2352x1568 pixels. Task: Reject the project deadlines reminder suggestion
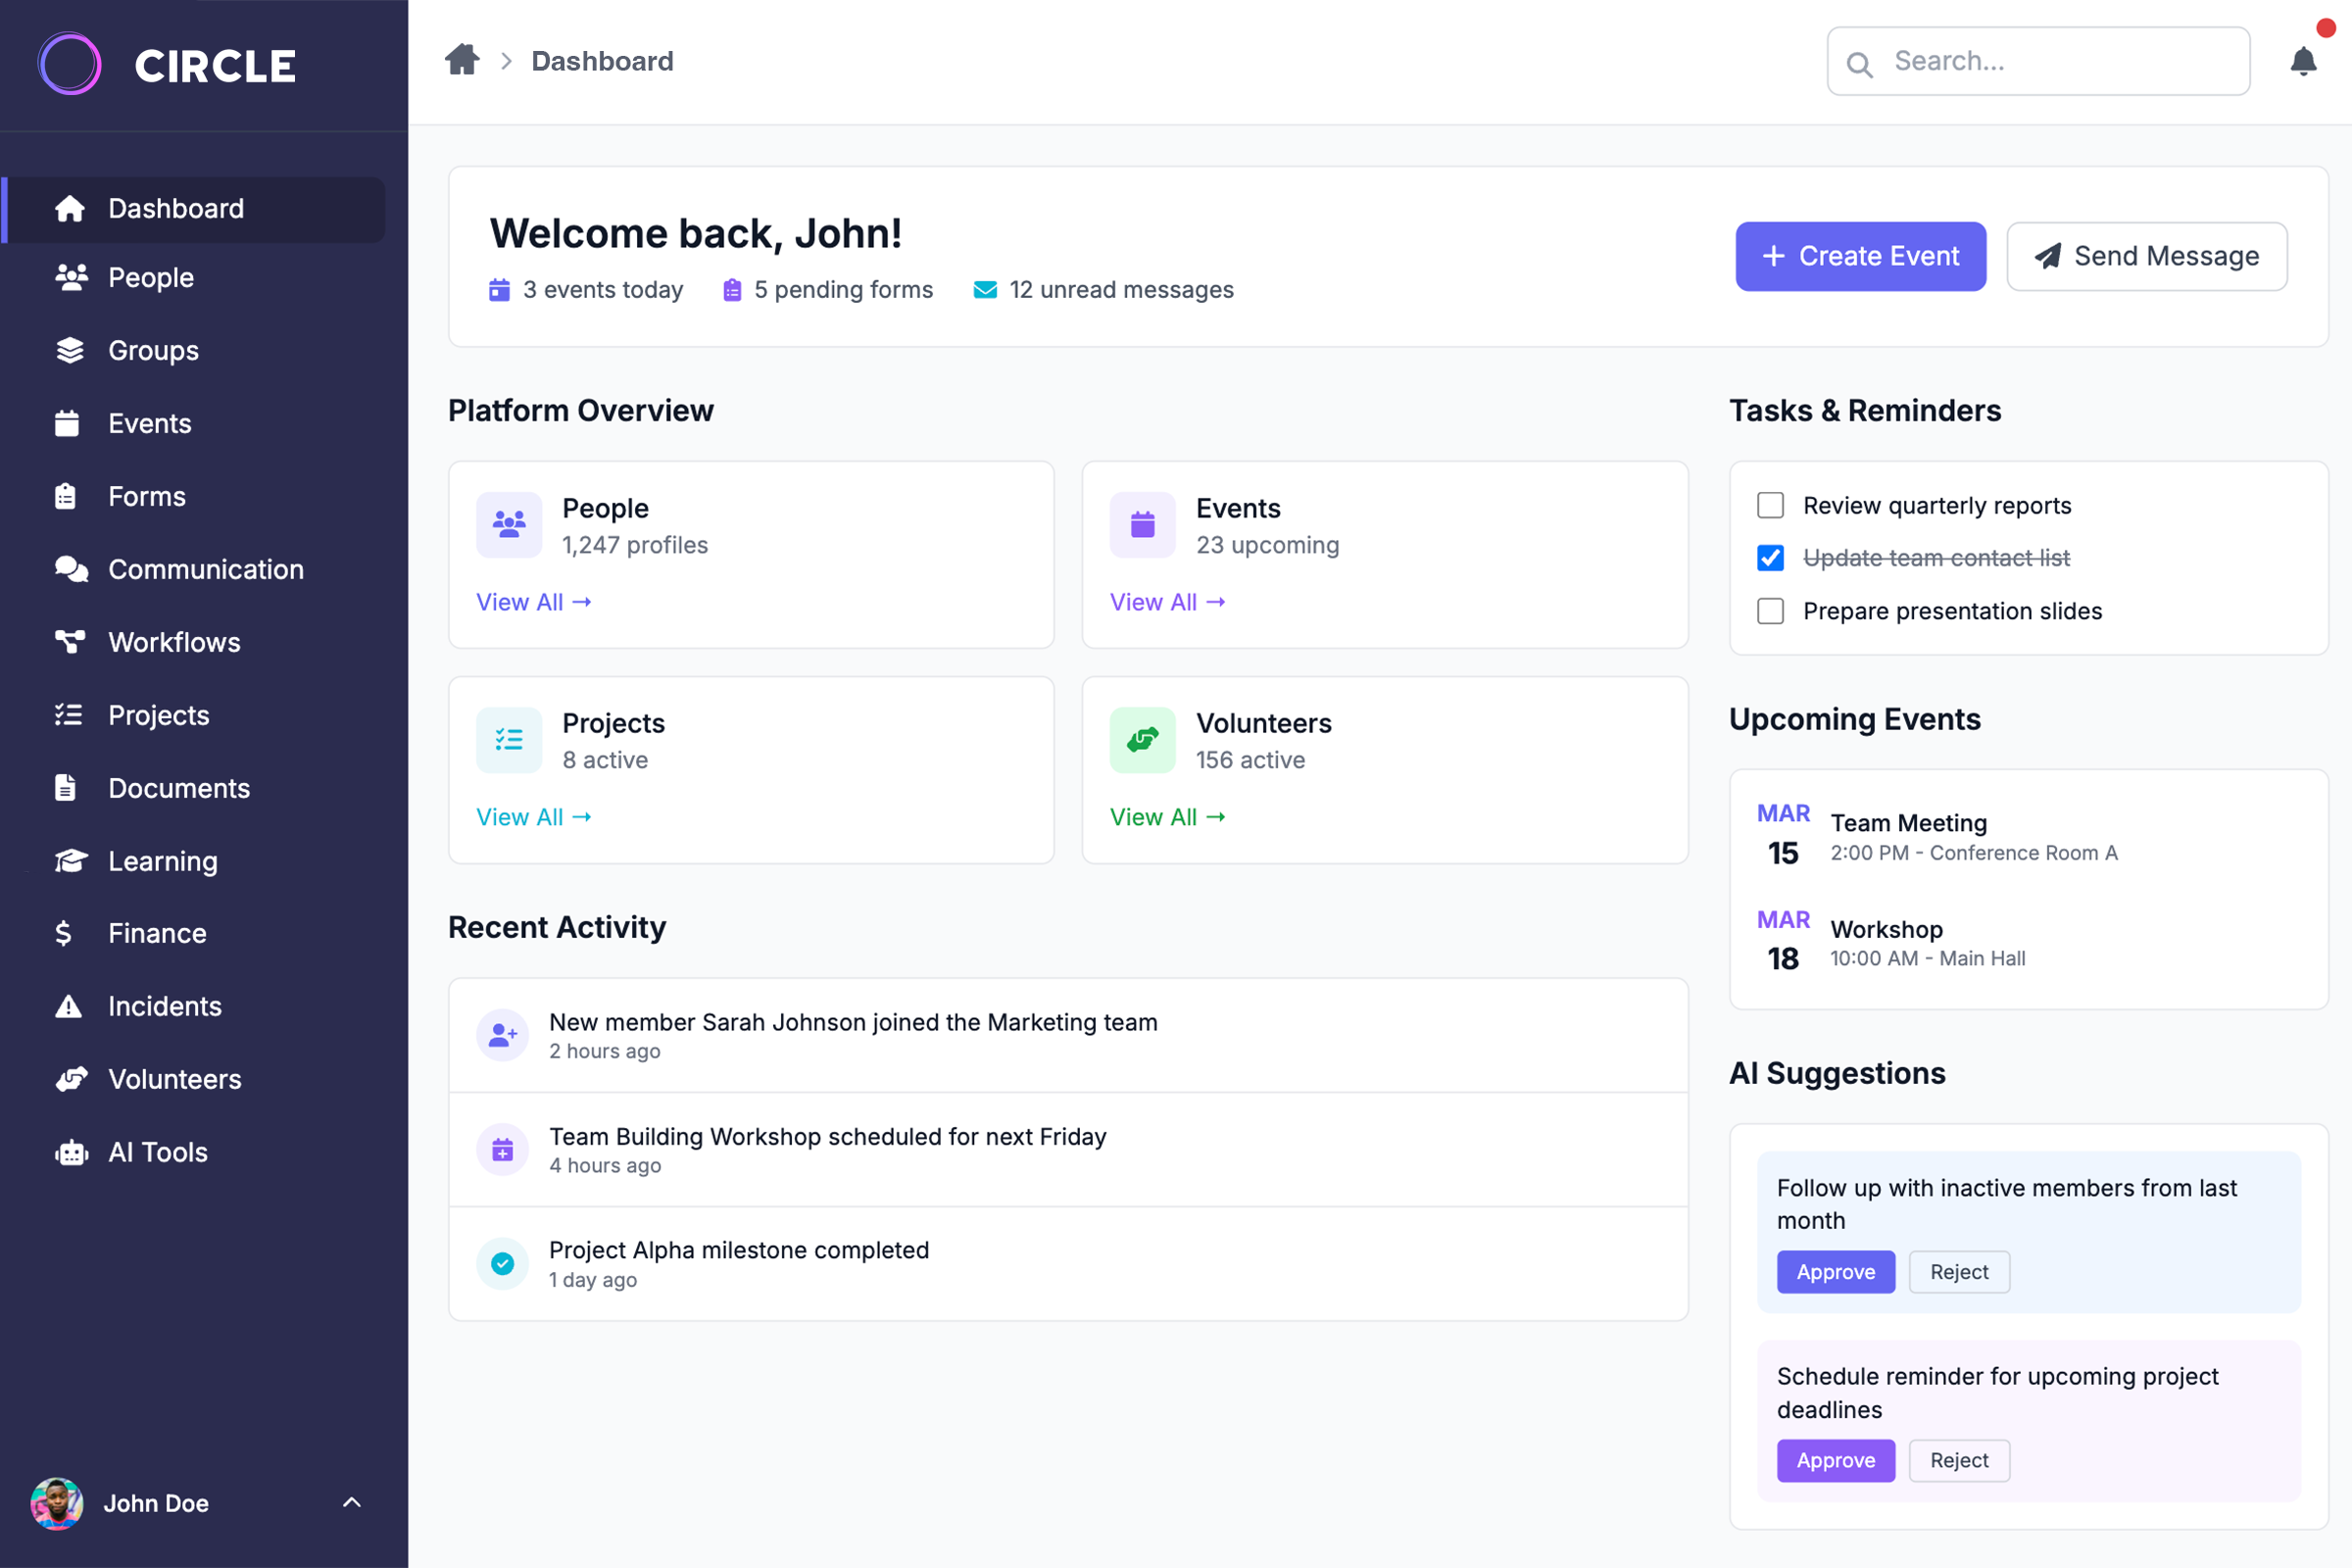[1958, 1460]
